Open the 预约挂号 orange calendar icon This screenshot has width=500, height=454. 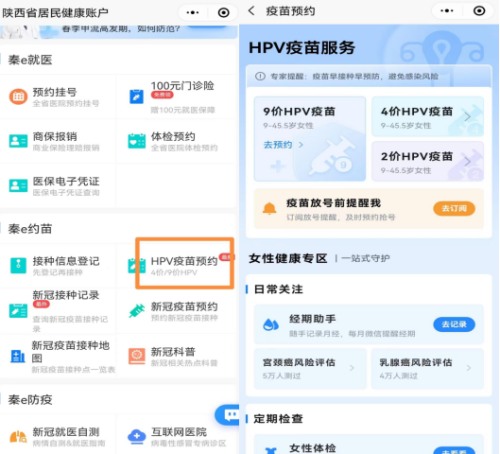click(x=18, y=97)
